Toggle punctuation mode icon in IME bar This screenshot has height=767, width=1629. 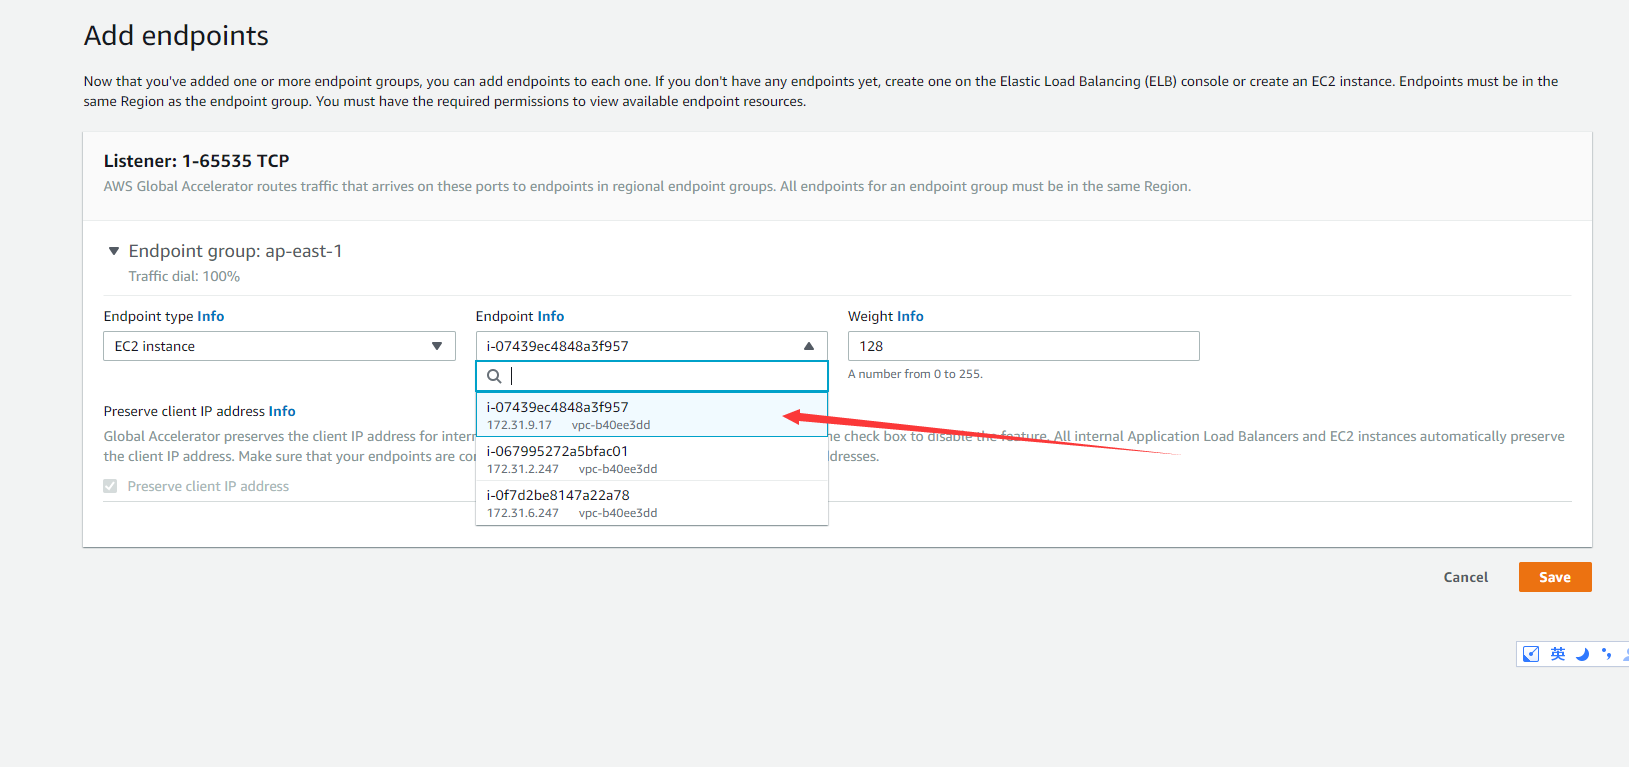(1606, 654)
